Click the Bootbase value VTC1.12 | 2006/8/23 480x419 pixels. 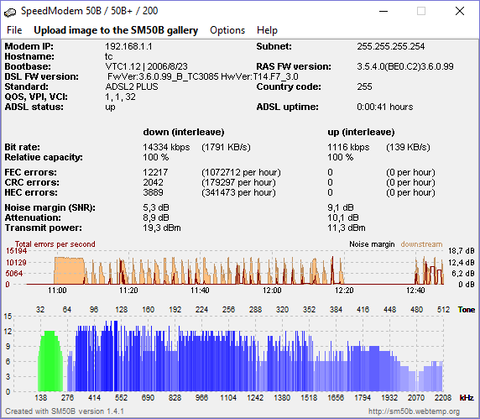coord(146,67)
